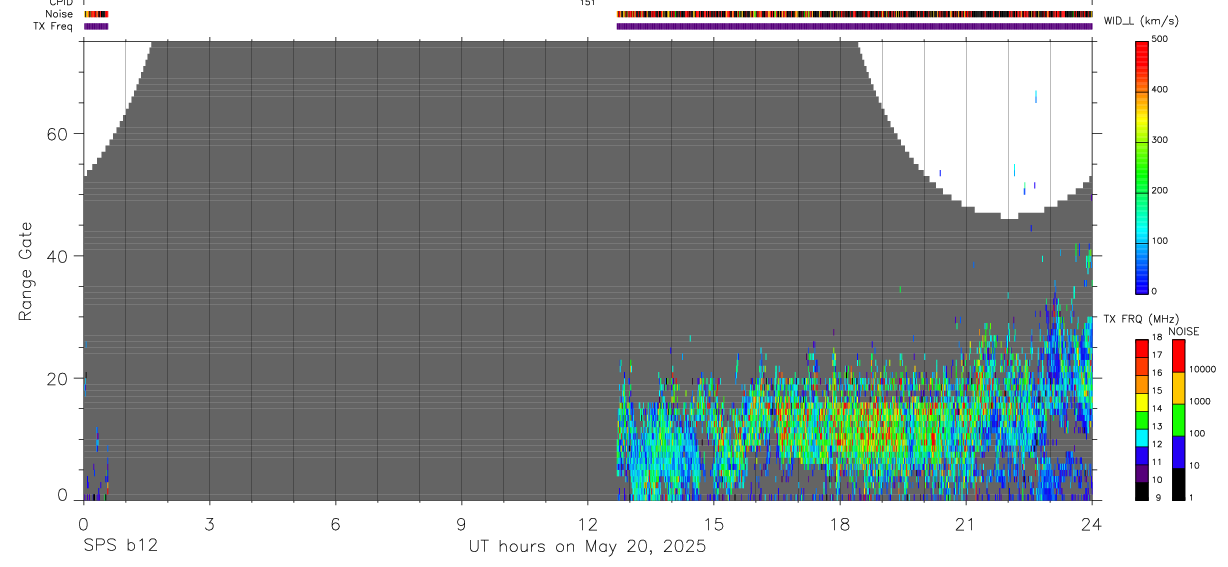Click the '9' hour tick on time axis
The width and height of the screenshot is (1228, 567).
tap(461, 524)
